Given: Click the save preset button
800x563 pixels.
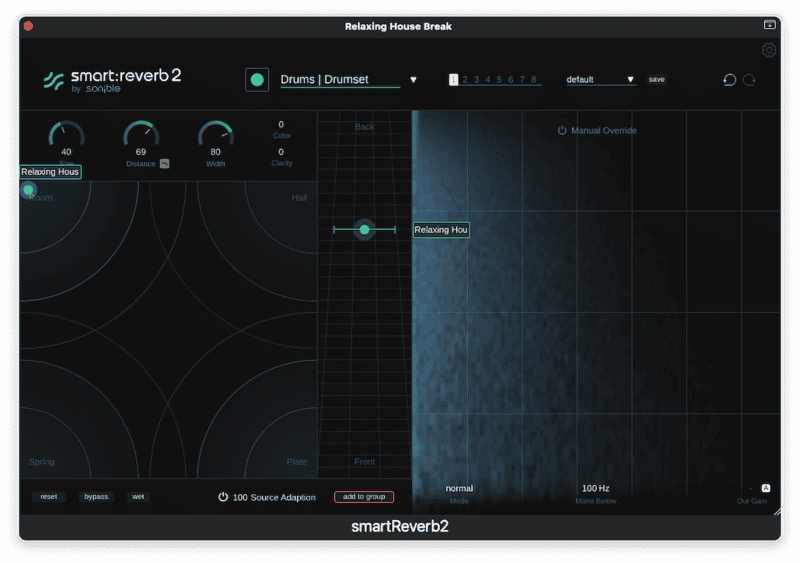Looking at the screenshot, I should click(657, 79).
